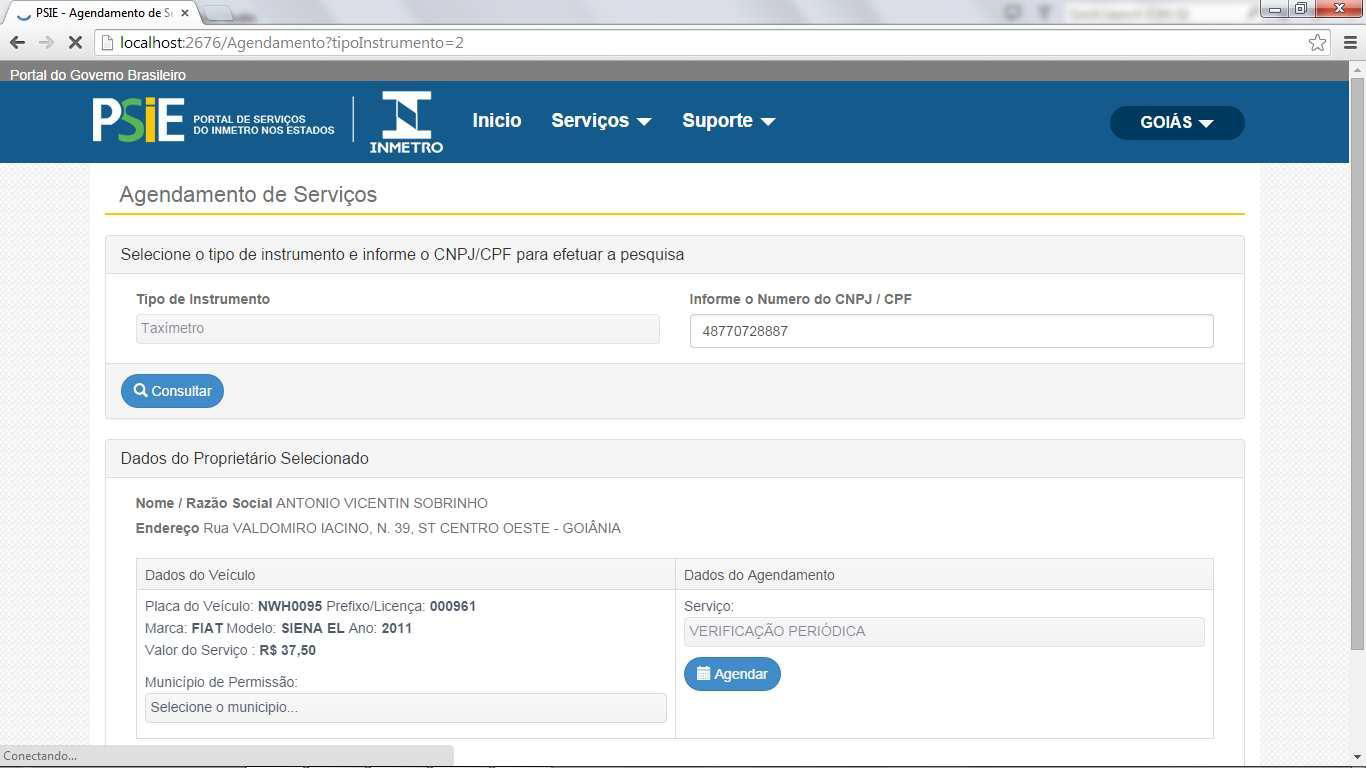Open the Suporte dropdown menu

[x=729, y=120]
